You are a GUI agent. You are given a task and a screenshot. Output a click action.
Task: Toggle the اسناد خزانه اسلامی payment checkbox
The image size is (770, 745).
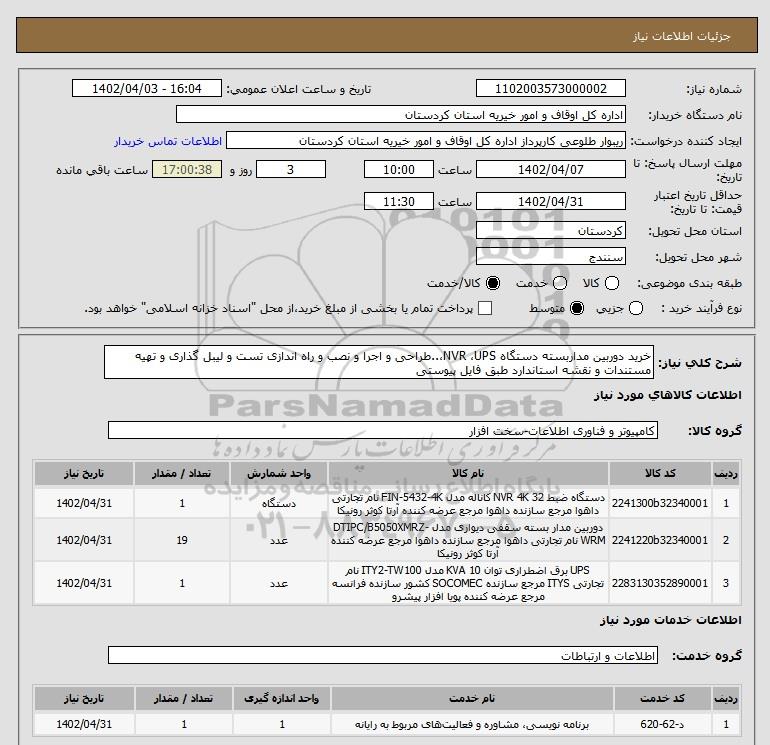[x=485, y=308]
